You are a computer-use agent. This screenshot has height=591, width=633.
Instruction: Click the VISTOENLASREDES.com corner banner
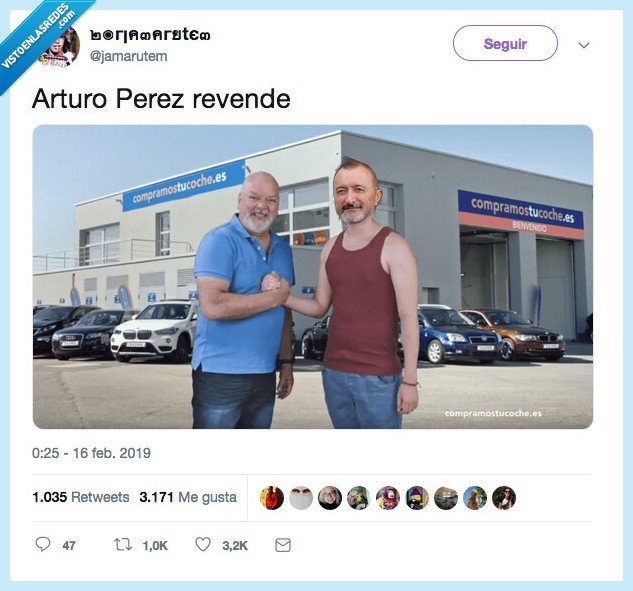click(x=38, y=36)
